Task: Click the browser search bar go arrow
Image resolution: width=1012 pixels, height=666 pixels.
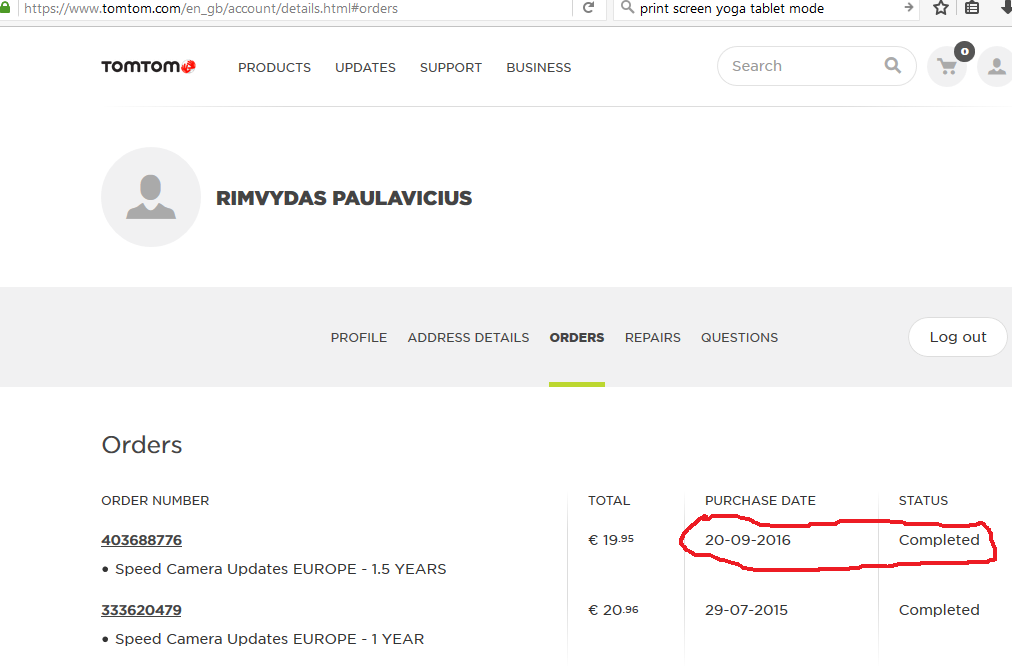Action: pos(909,8)
